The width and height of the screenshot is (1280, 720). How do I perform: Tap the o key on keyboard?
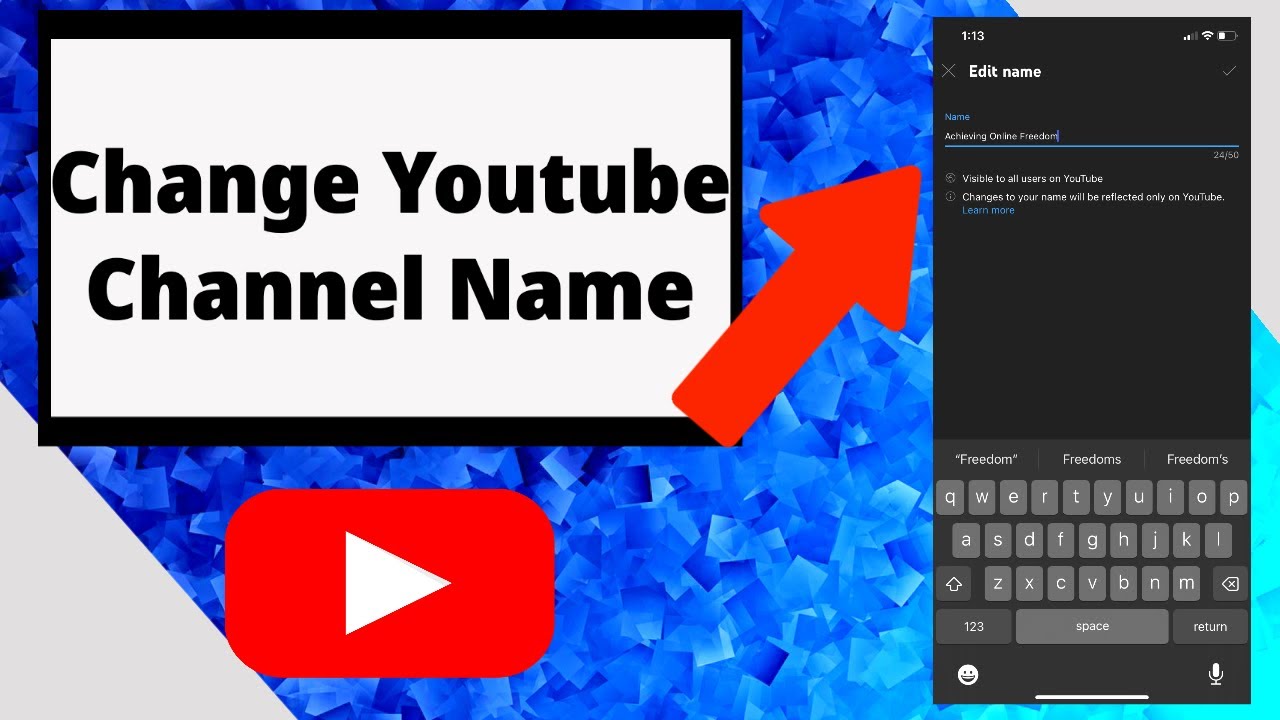(1202, 497)
